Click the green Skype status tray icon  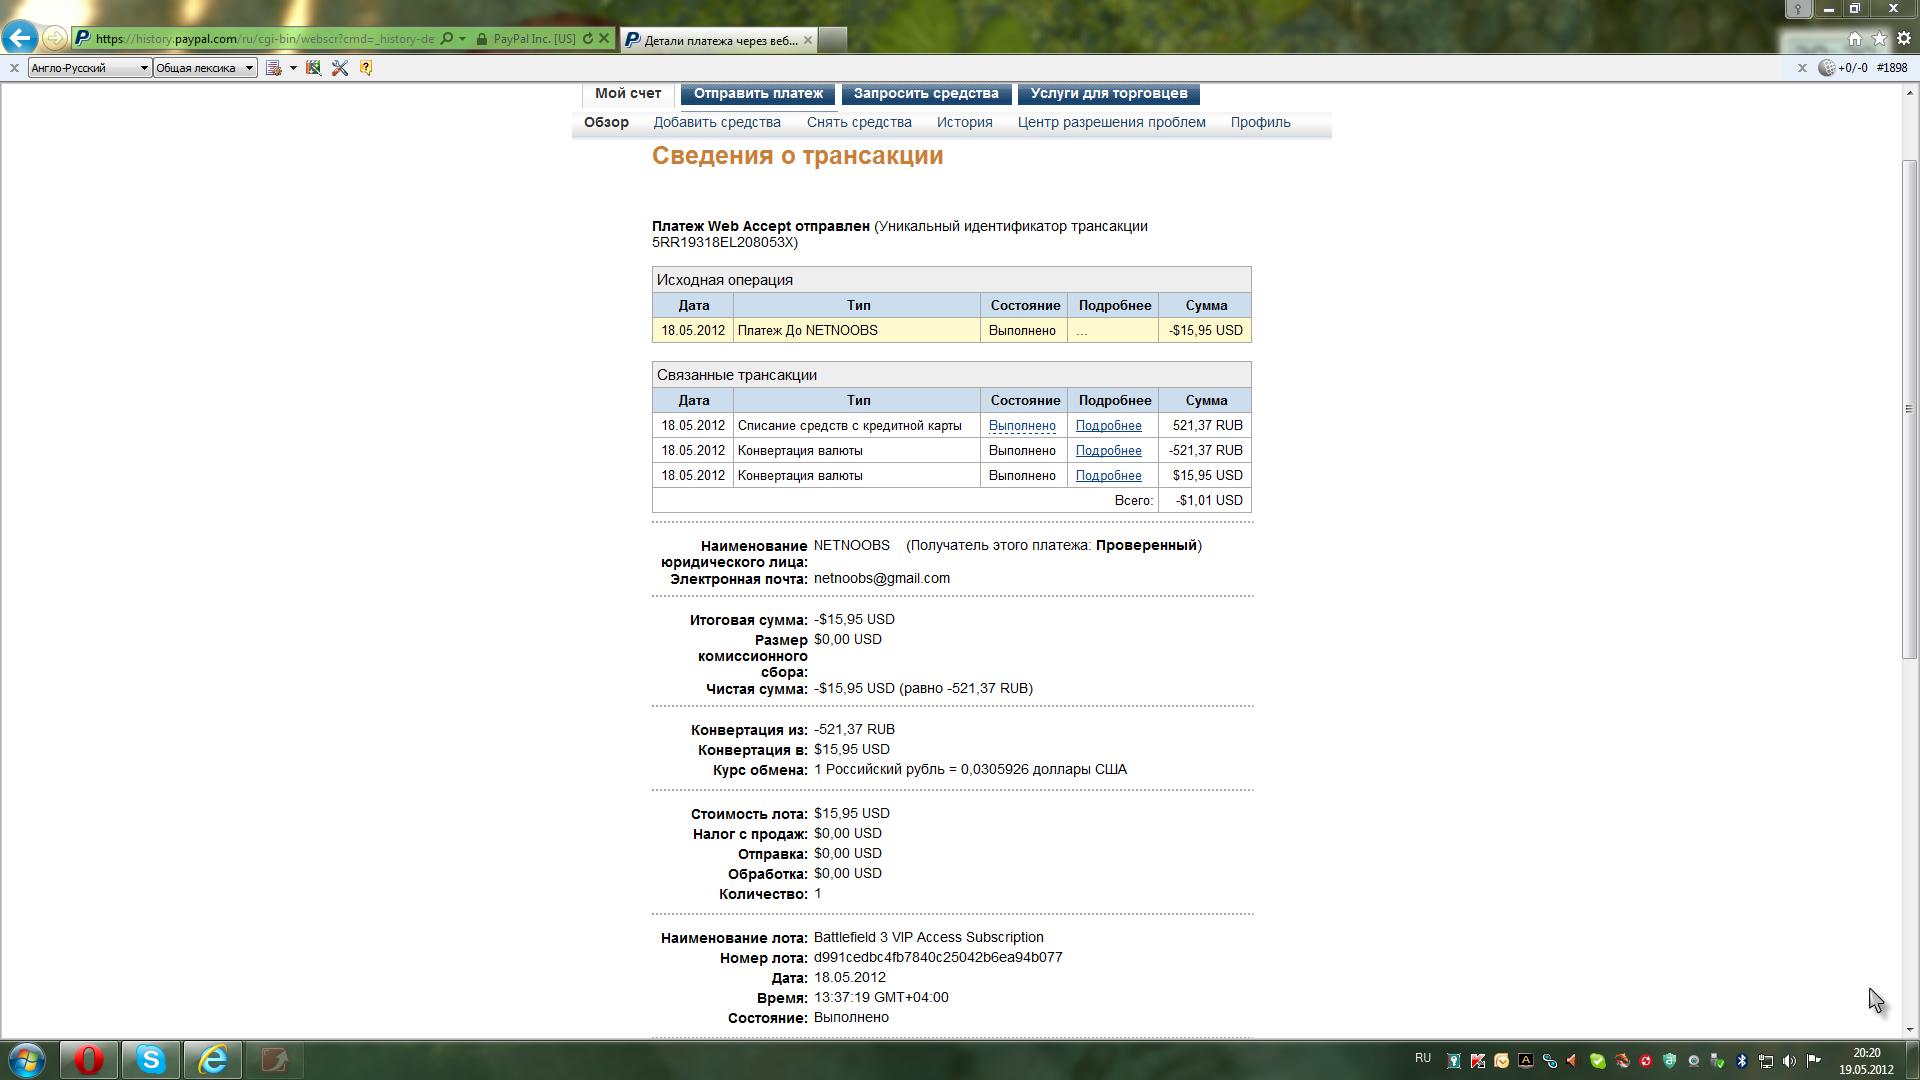pyautogui.click(x=1597, y=1061)
